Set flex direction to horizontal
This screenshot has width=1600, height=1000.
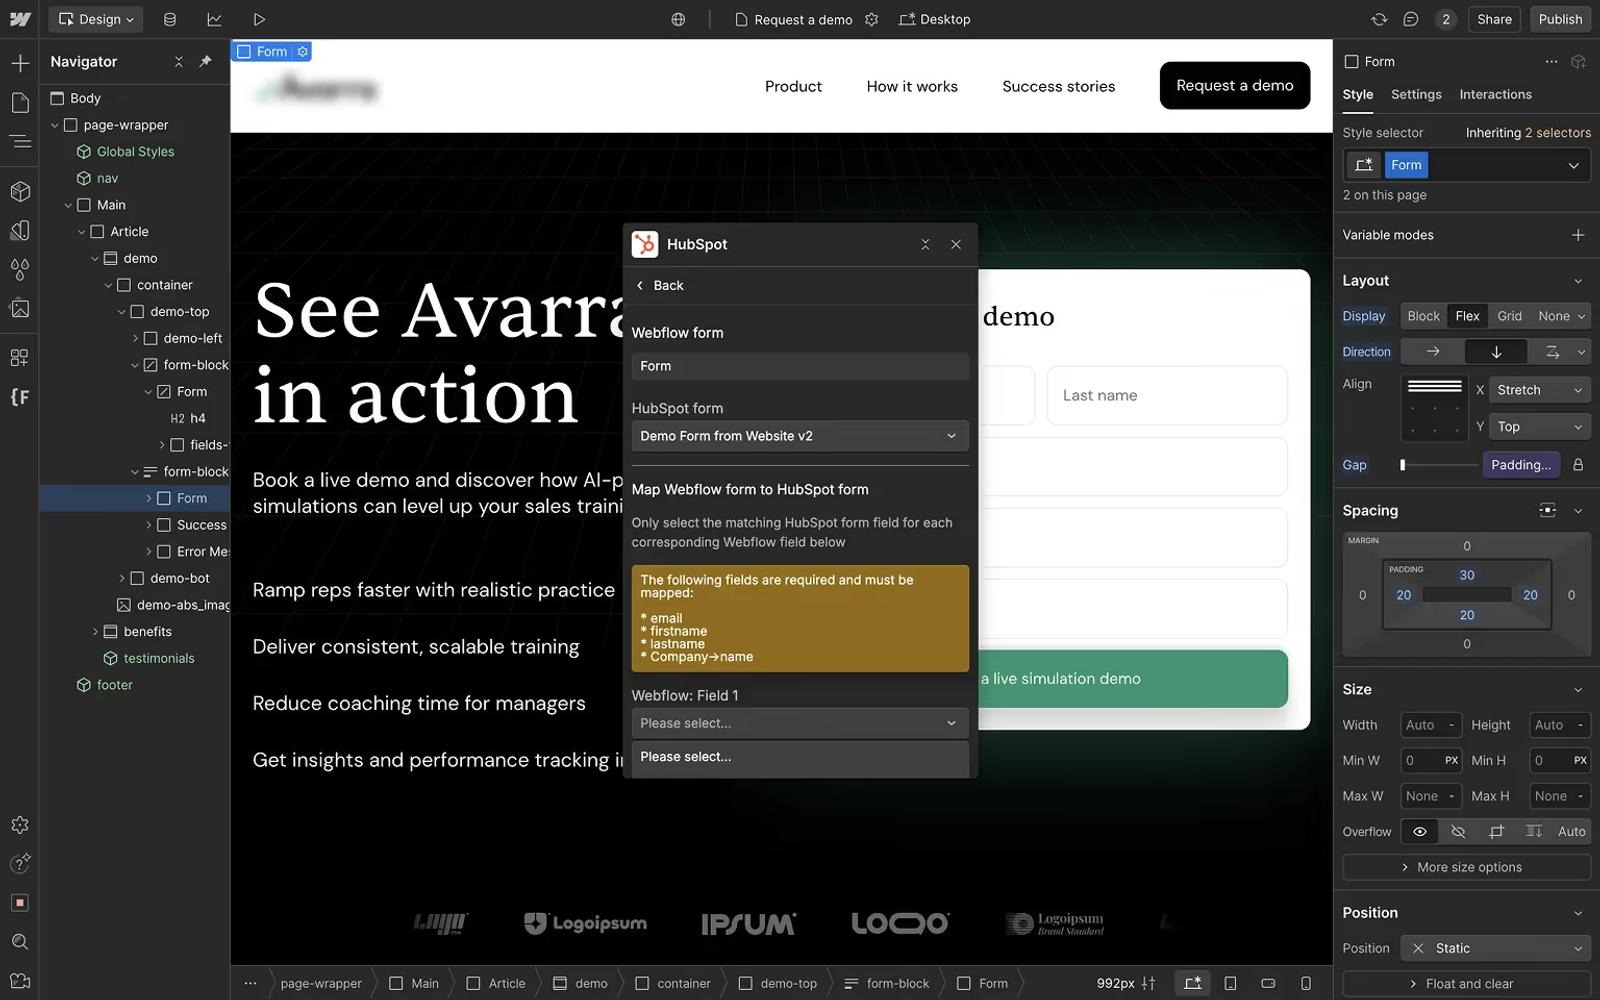pos(1432,352)
